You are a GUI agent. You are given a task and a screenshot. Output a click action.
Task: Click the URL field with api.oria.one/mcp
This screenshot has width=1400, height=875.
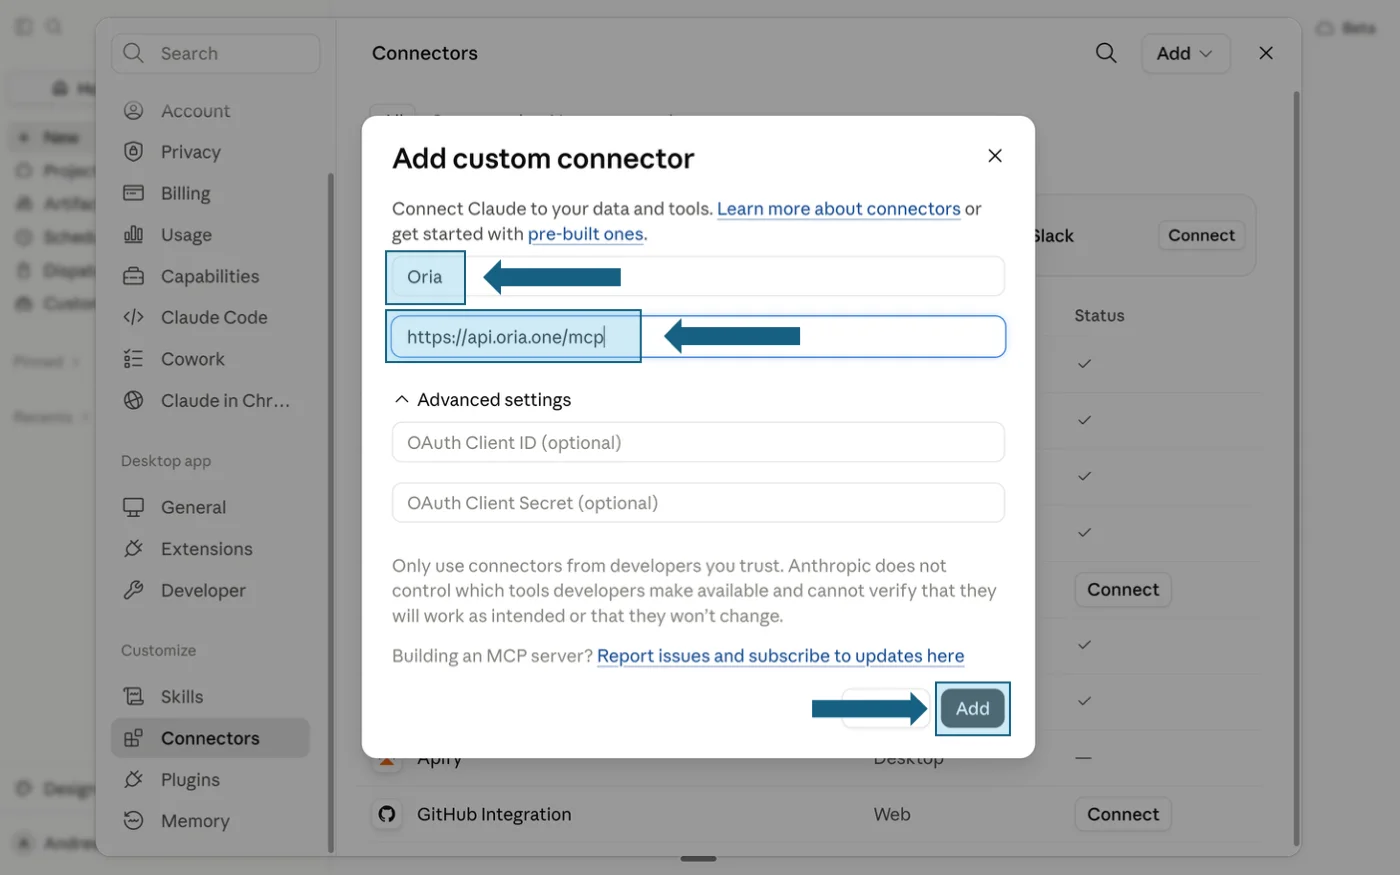698,337
